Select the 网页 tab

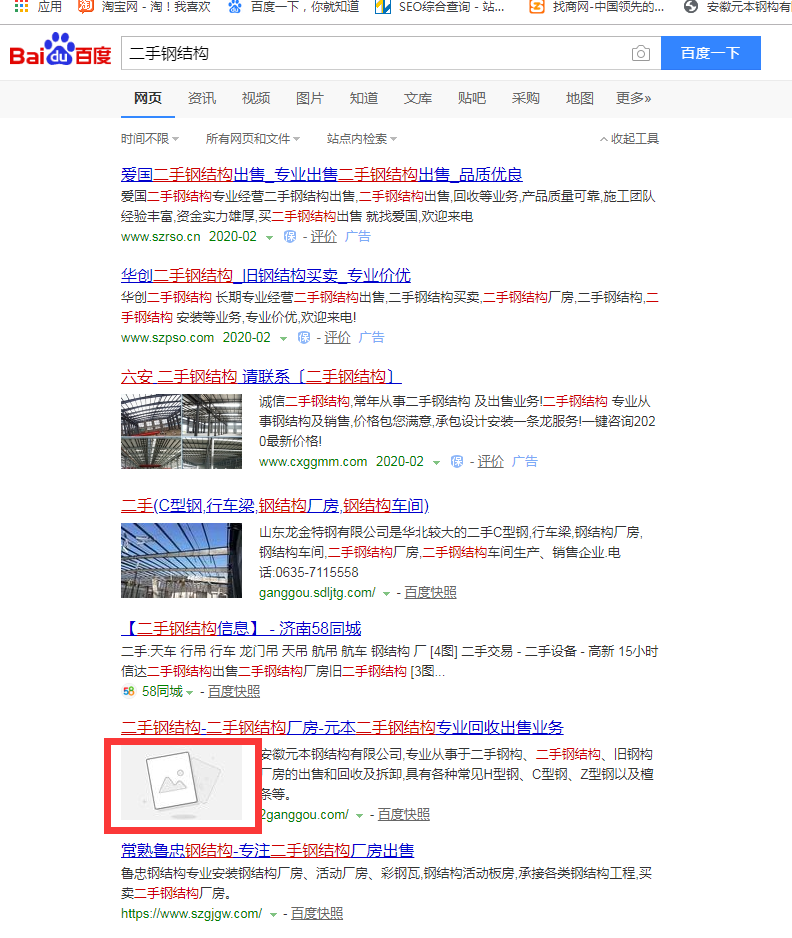point(148,98)
